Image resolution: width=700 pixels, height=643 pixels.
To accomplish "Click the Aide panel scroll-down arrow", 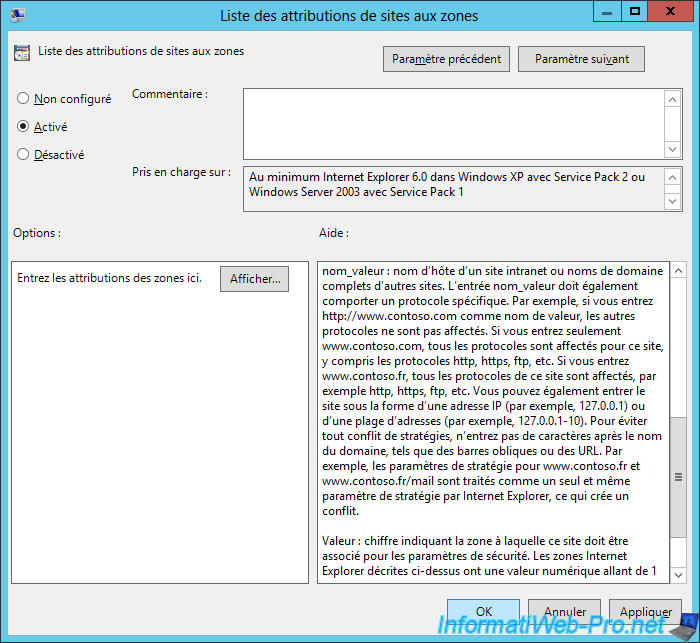I will 677,573.
